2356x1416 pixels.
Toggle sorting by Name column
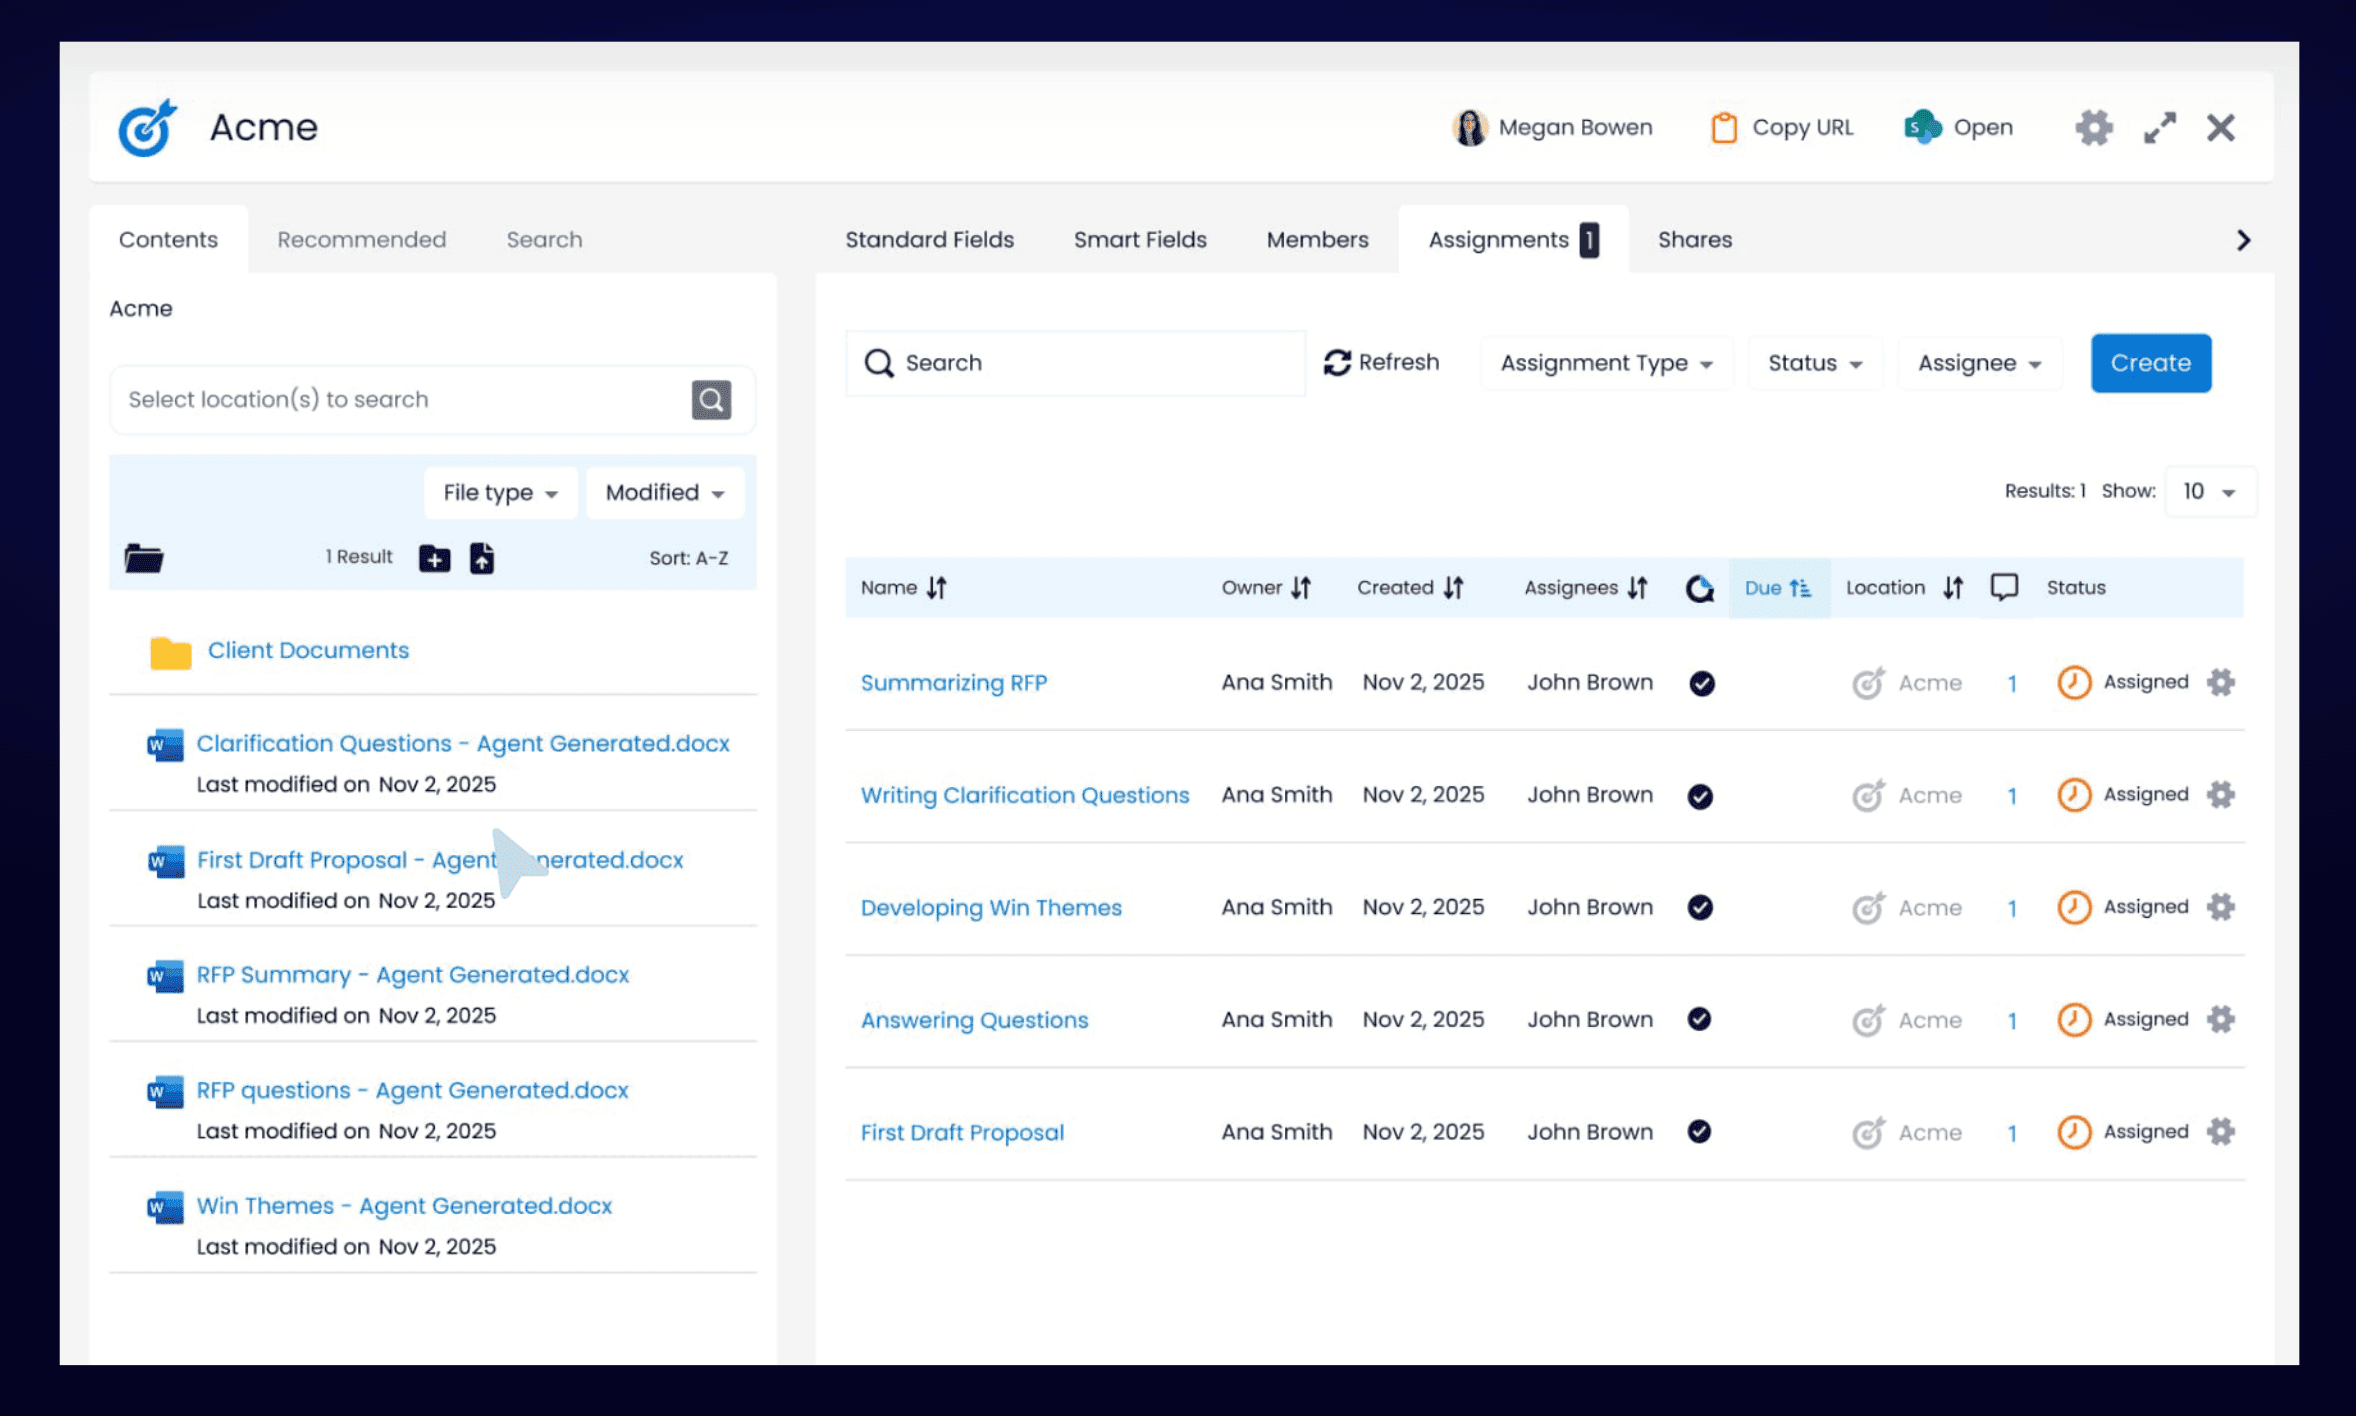[936, 588]
